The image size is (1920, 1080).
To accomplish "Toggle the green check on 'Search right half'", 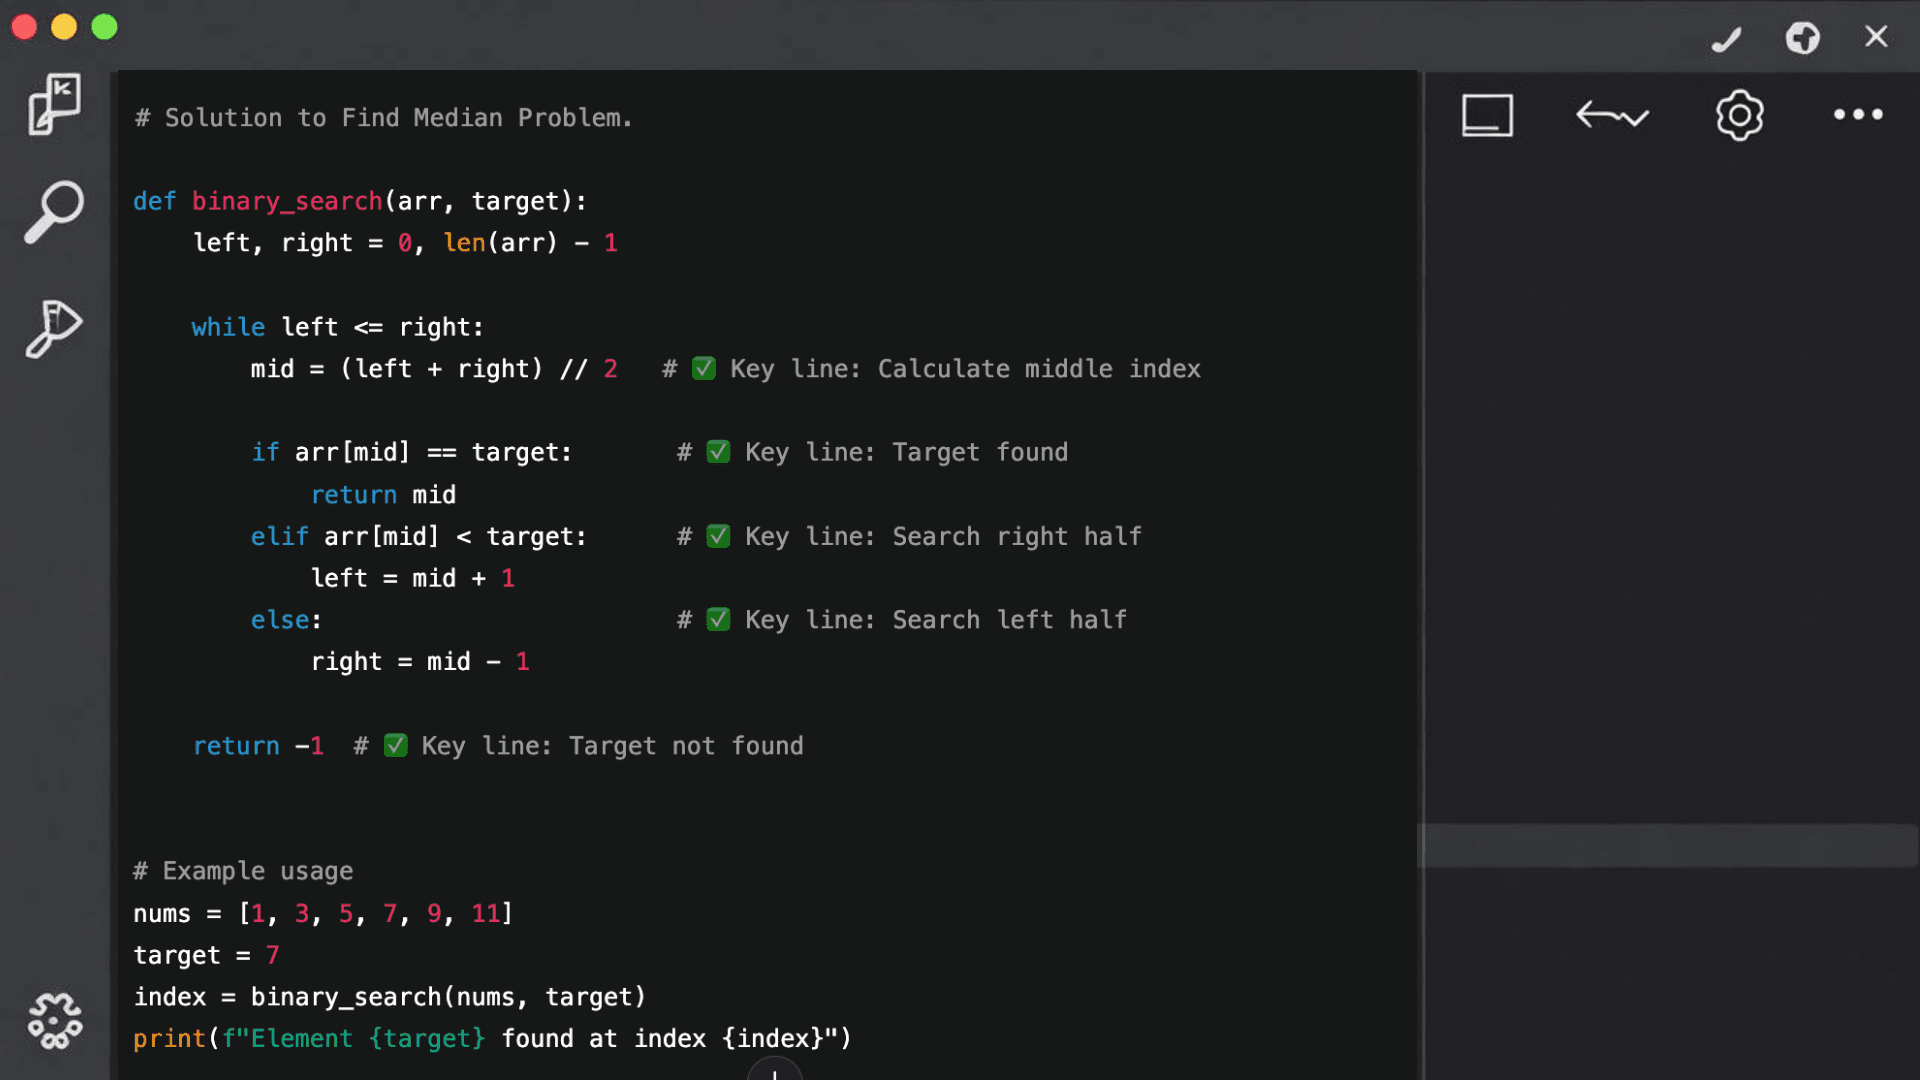I will click(719, 536).
